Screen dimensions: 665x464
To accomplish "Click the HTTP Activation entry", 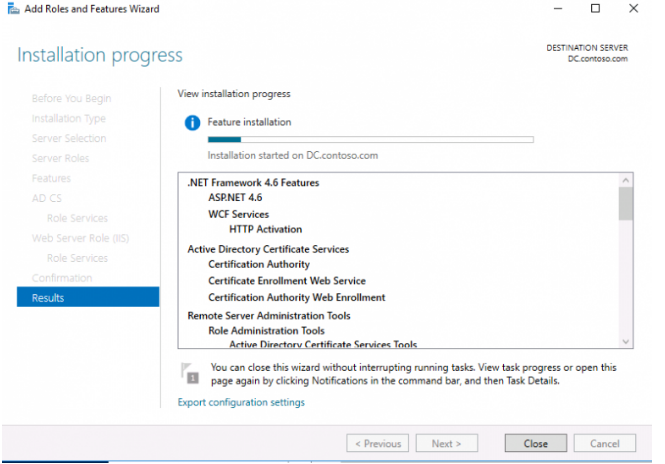I will 265,229.
